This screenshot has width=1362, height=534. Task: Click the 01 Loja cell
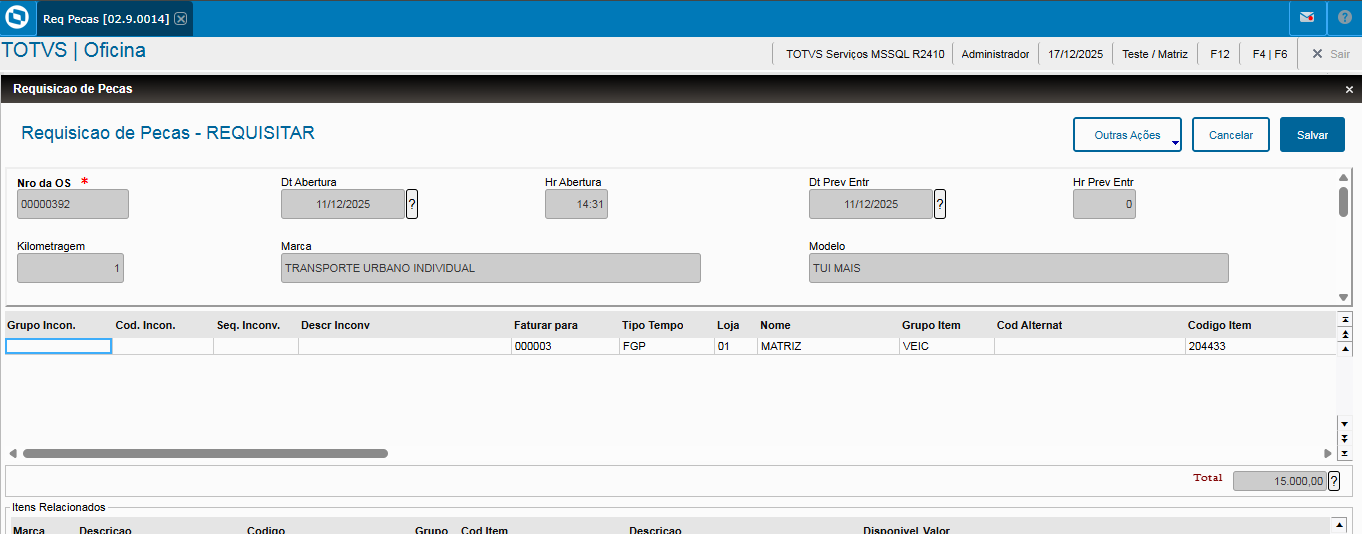735,346
